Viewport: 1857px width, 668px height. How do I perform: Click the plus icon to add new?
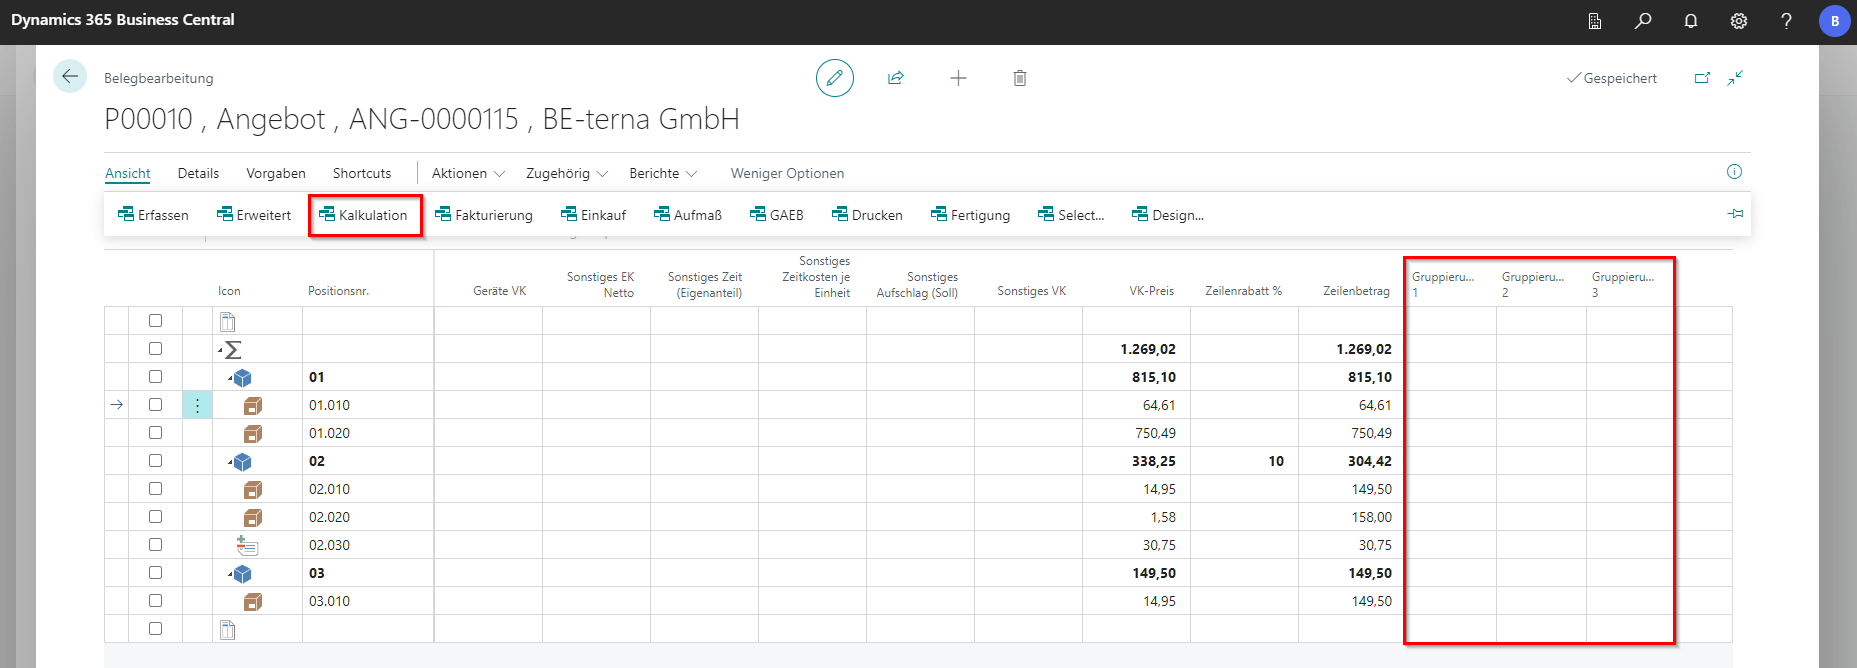[x=958, y=78]
